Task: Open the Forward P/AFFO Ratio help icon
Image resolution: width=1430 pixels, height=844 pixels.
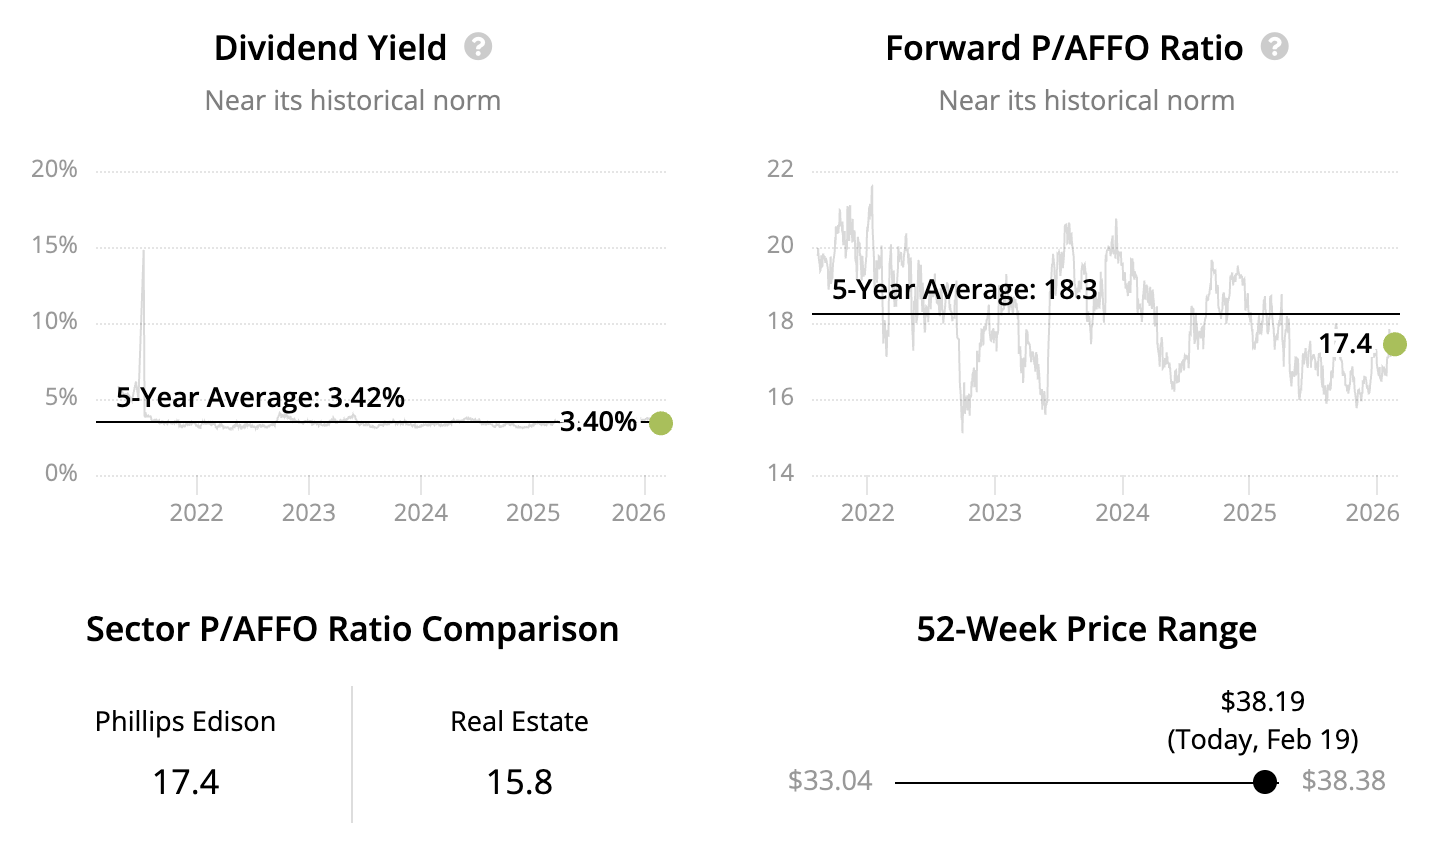Action: coord(1274,47)
